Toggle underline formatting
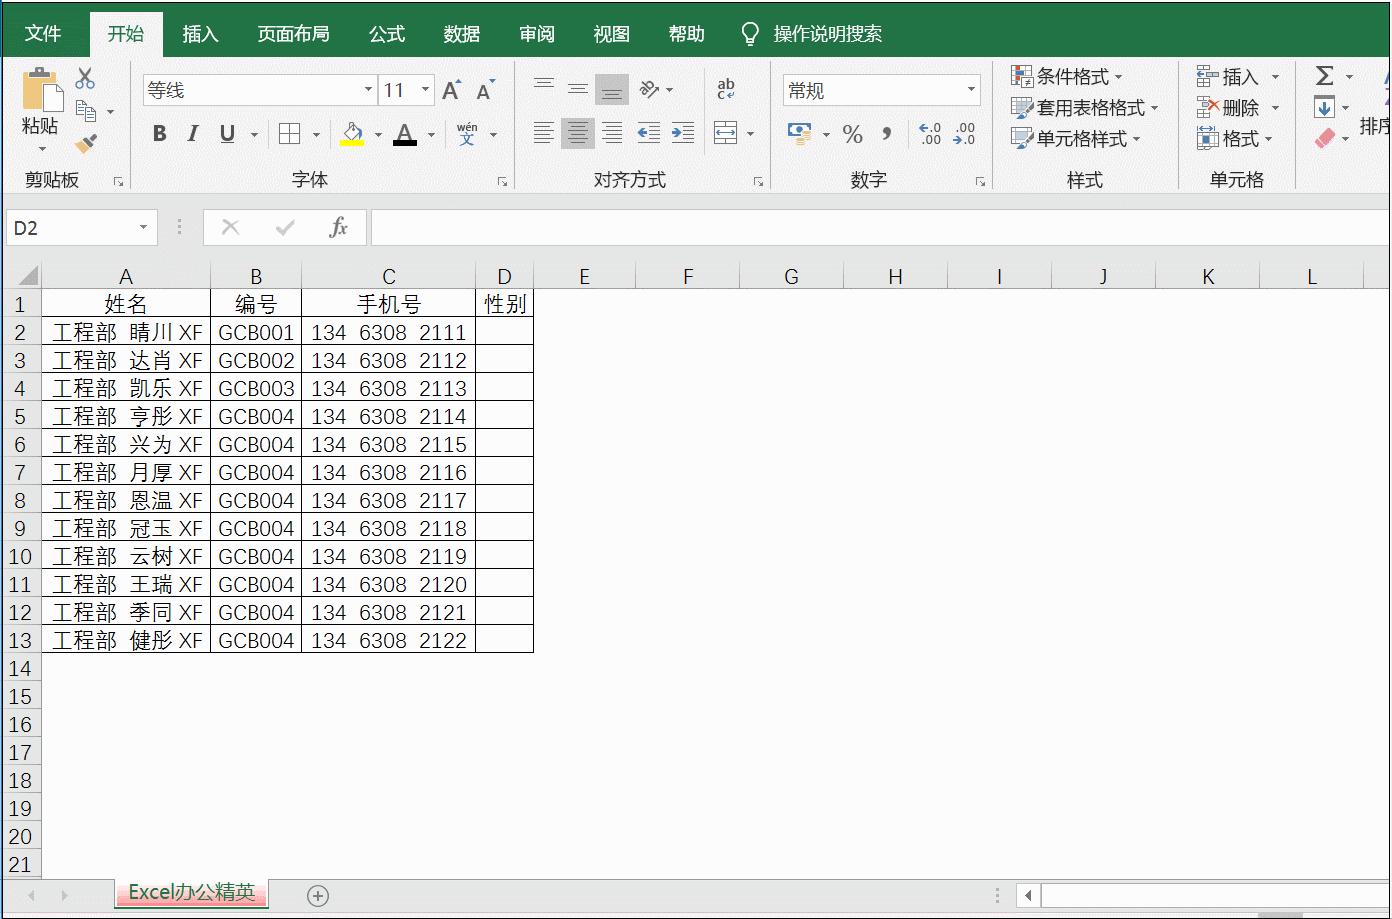 tap(226, 133)
